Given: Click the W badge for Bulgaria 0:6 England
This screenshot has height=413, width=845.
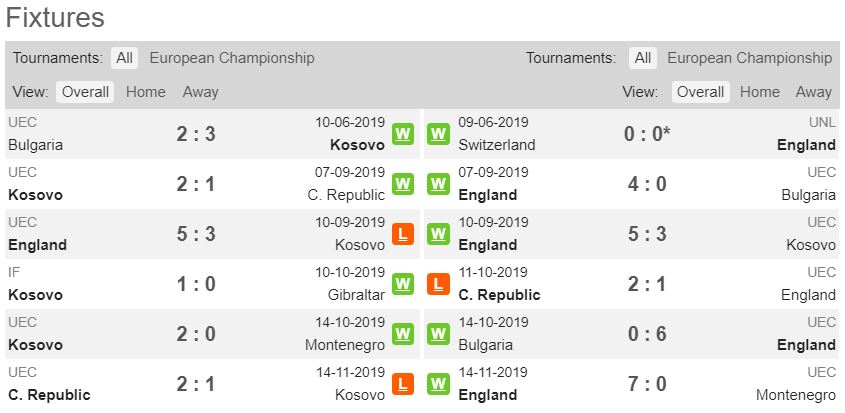Looking at the screenshot, I should [x=438, y=334].
